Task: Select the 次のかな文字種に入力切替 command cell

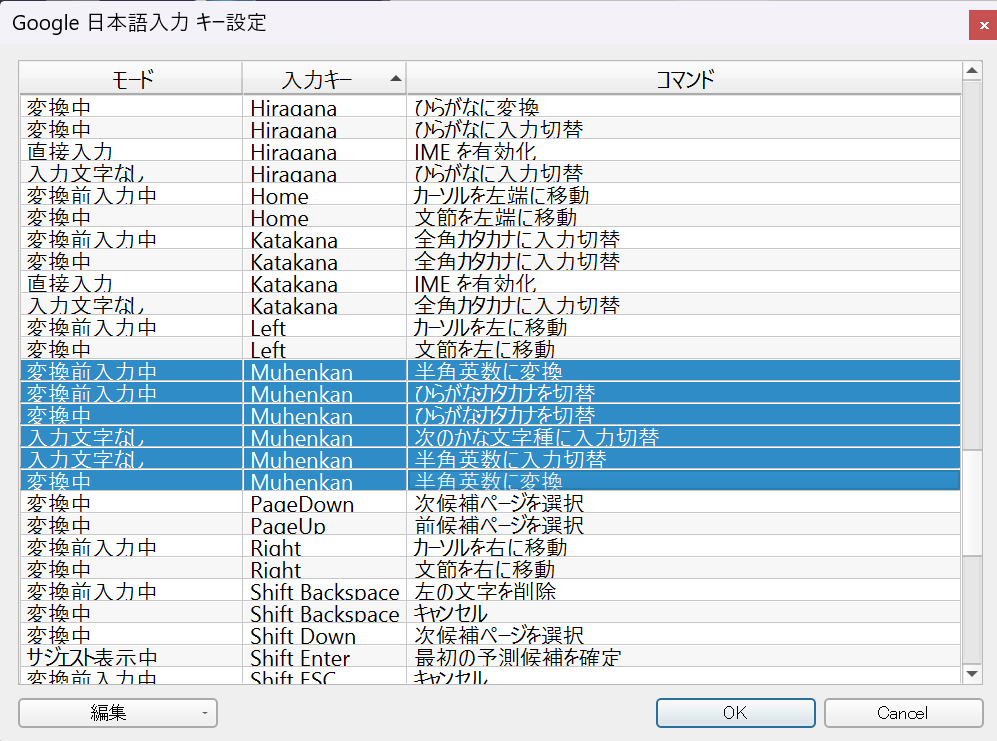Action: pos(684,436)
